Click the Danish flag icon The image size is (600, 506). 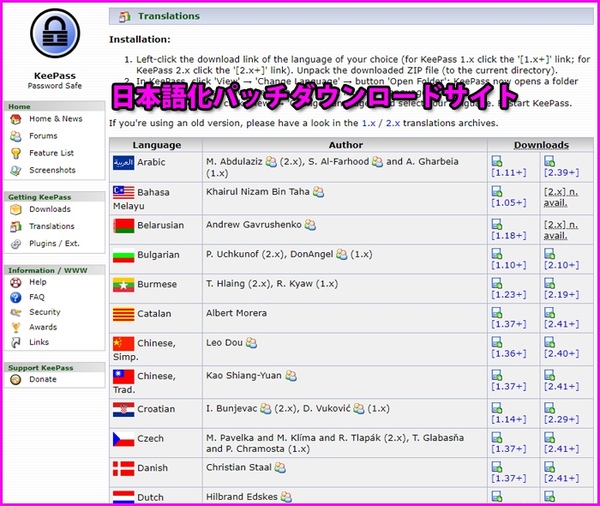click(124, 468)
